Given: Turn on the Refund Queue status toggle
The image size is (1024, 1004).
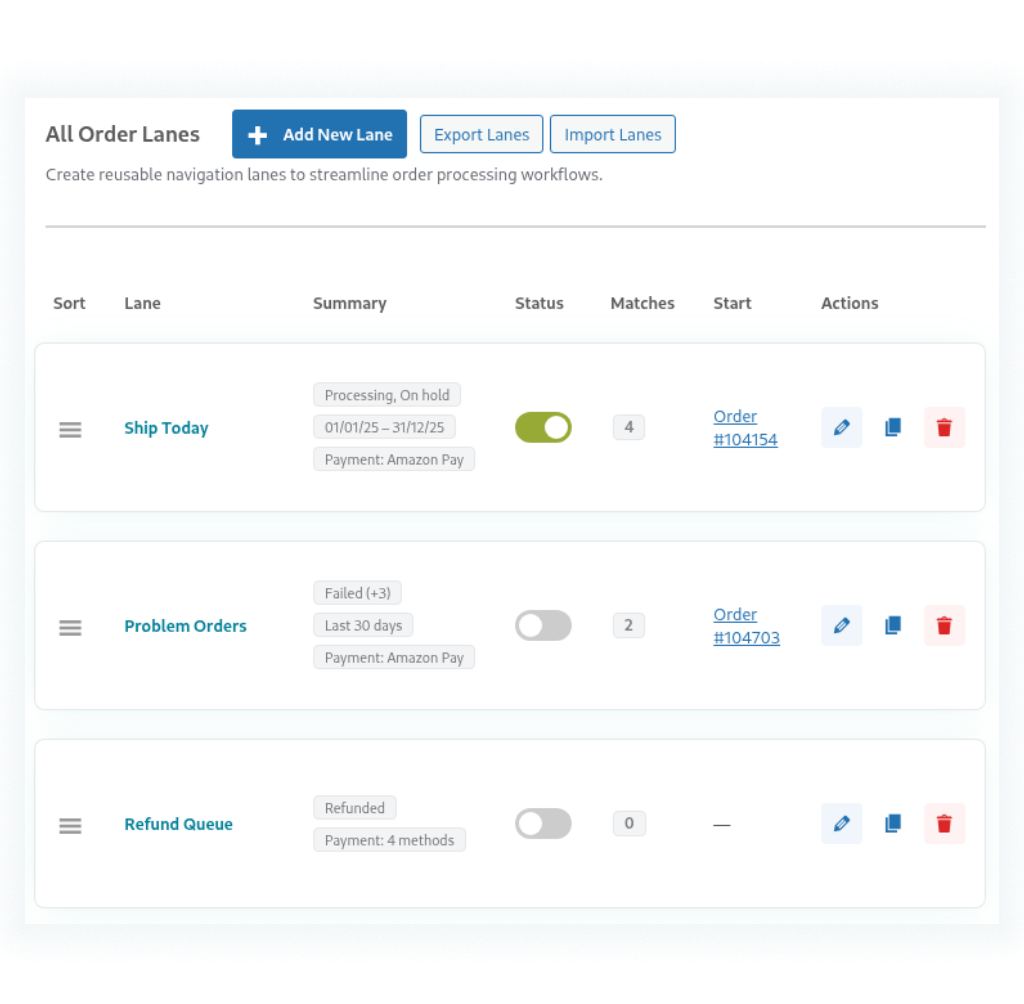Looking at the screenshot, I should [x=543, y=823].
